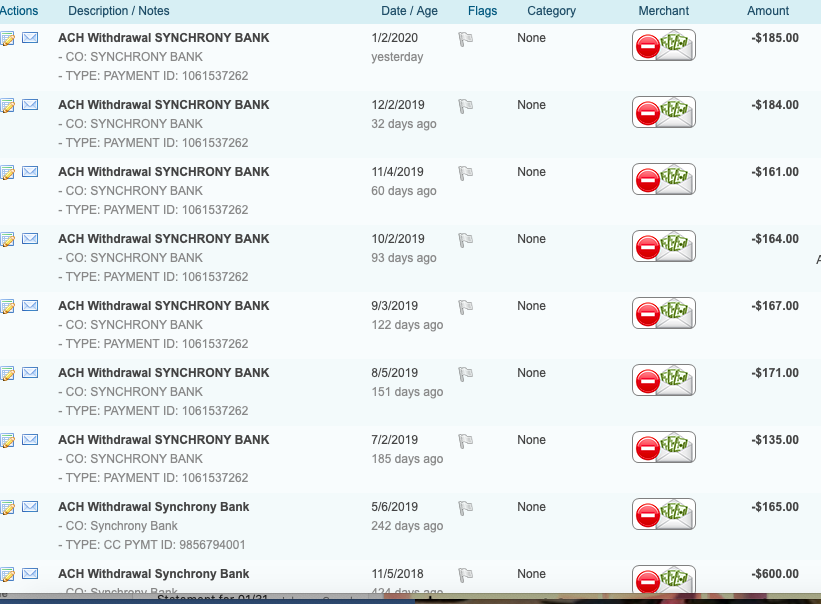Flag the 1/2/2020 transaction
The image size is (821, 604).
click(x=465, y=39)
